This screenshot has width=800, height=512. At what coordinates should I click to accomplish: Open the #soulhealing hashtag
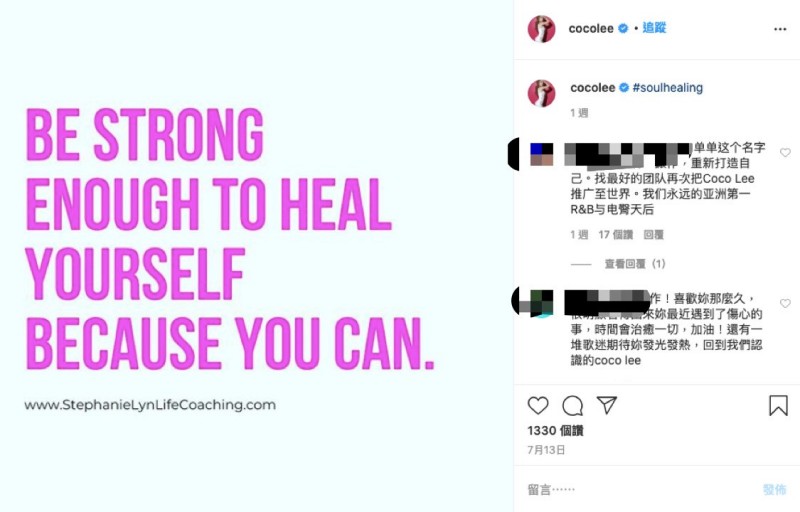click(x=667, y=88)
